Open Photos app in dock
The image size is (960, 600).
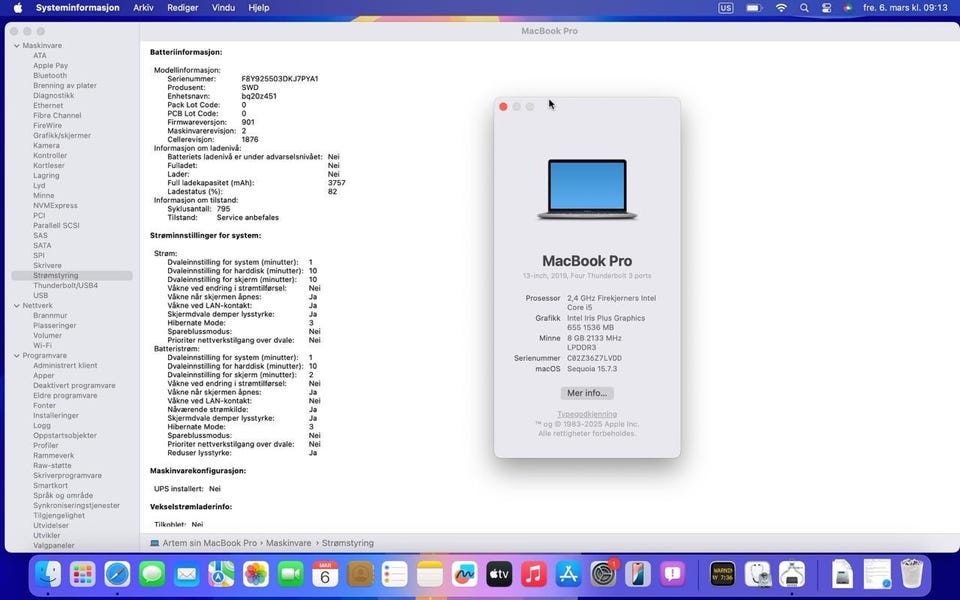click(x=256, y=574)
